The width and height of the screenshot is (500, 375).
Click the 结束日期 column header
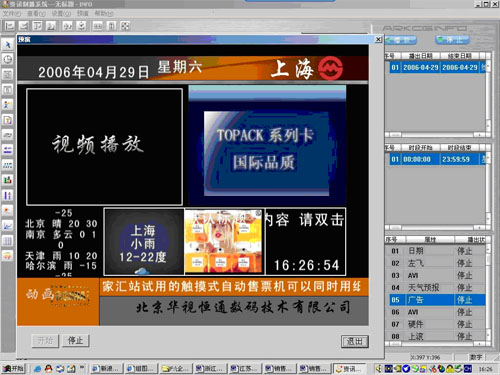[x=460, y=56]
